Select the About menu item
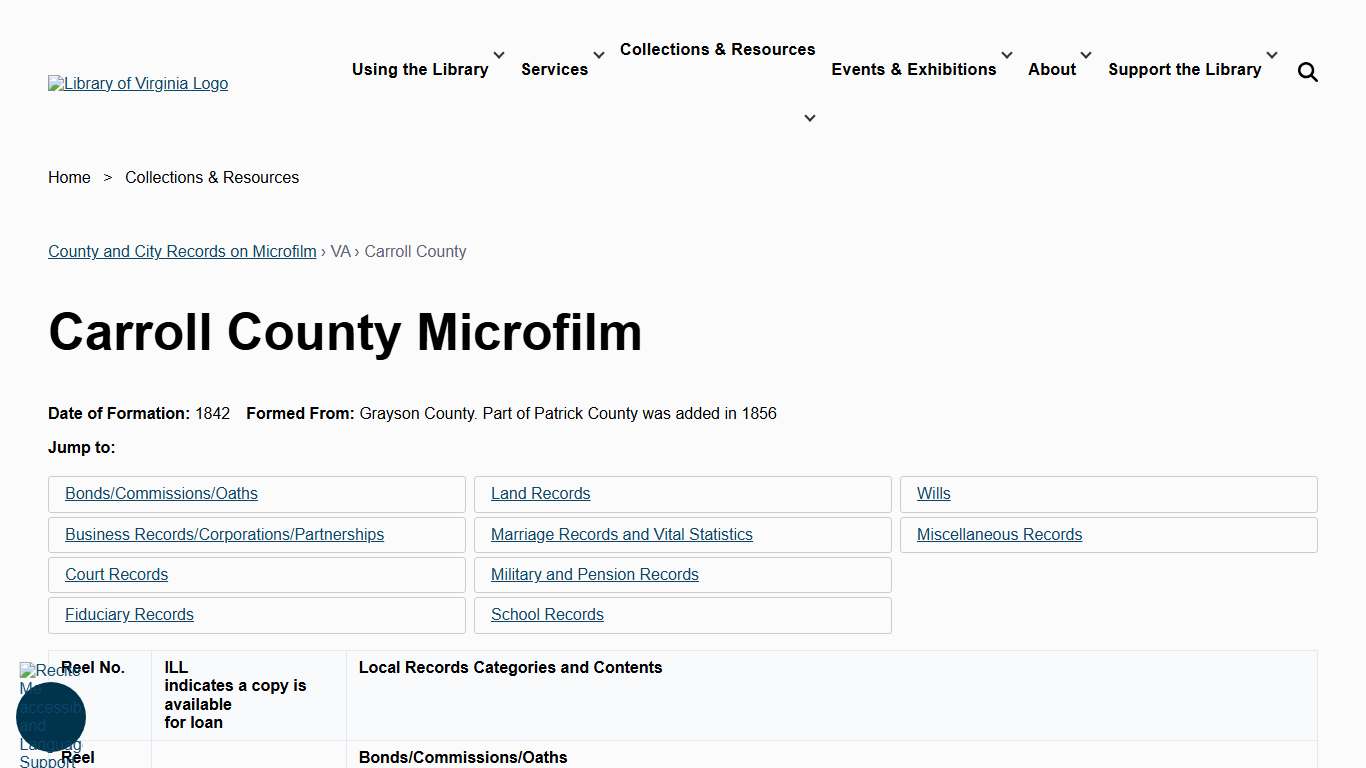 click(x=1051, y=69)
